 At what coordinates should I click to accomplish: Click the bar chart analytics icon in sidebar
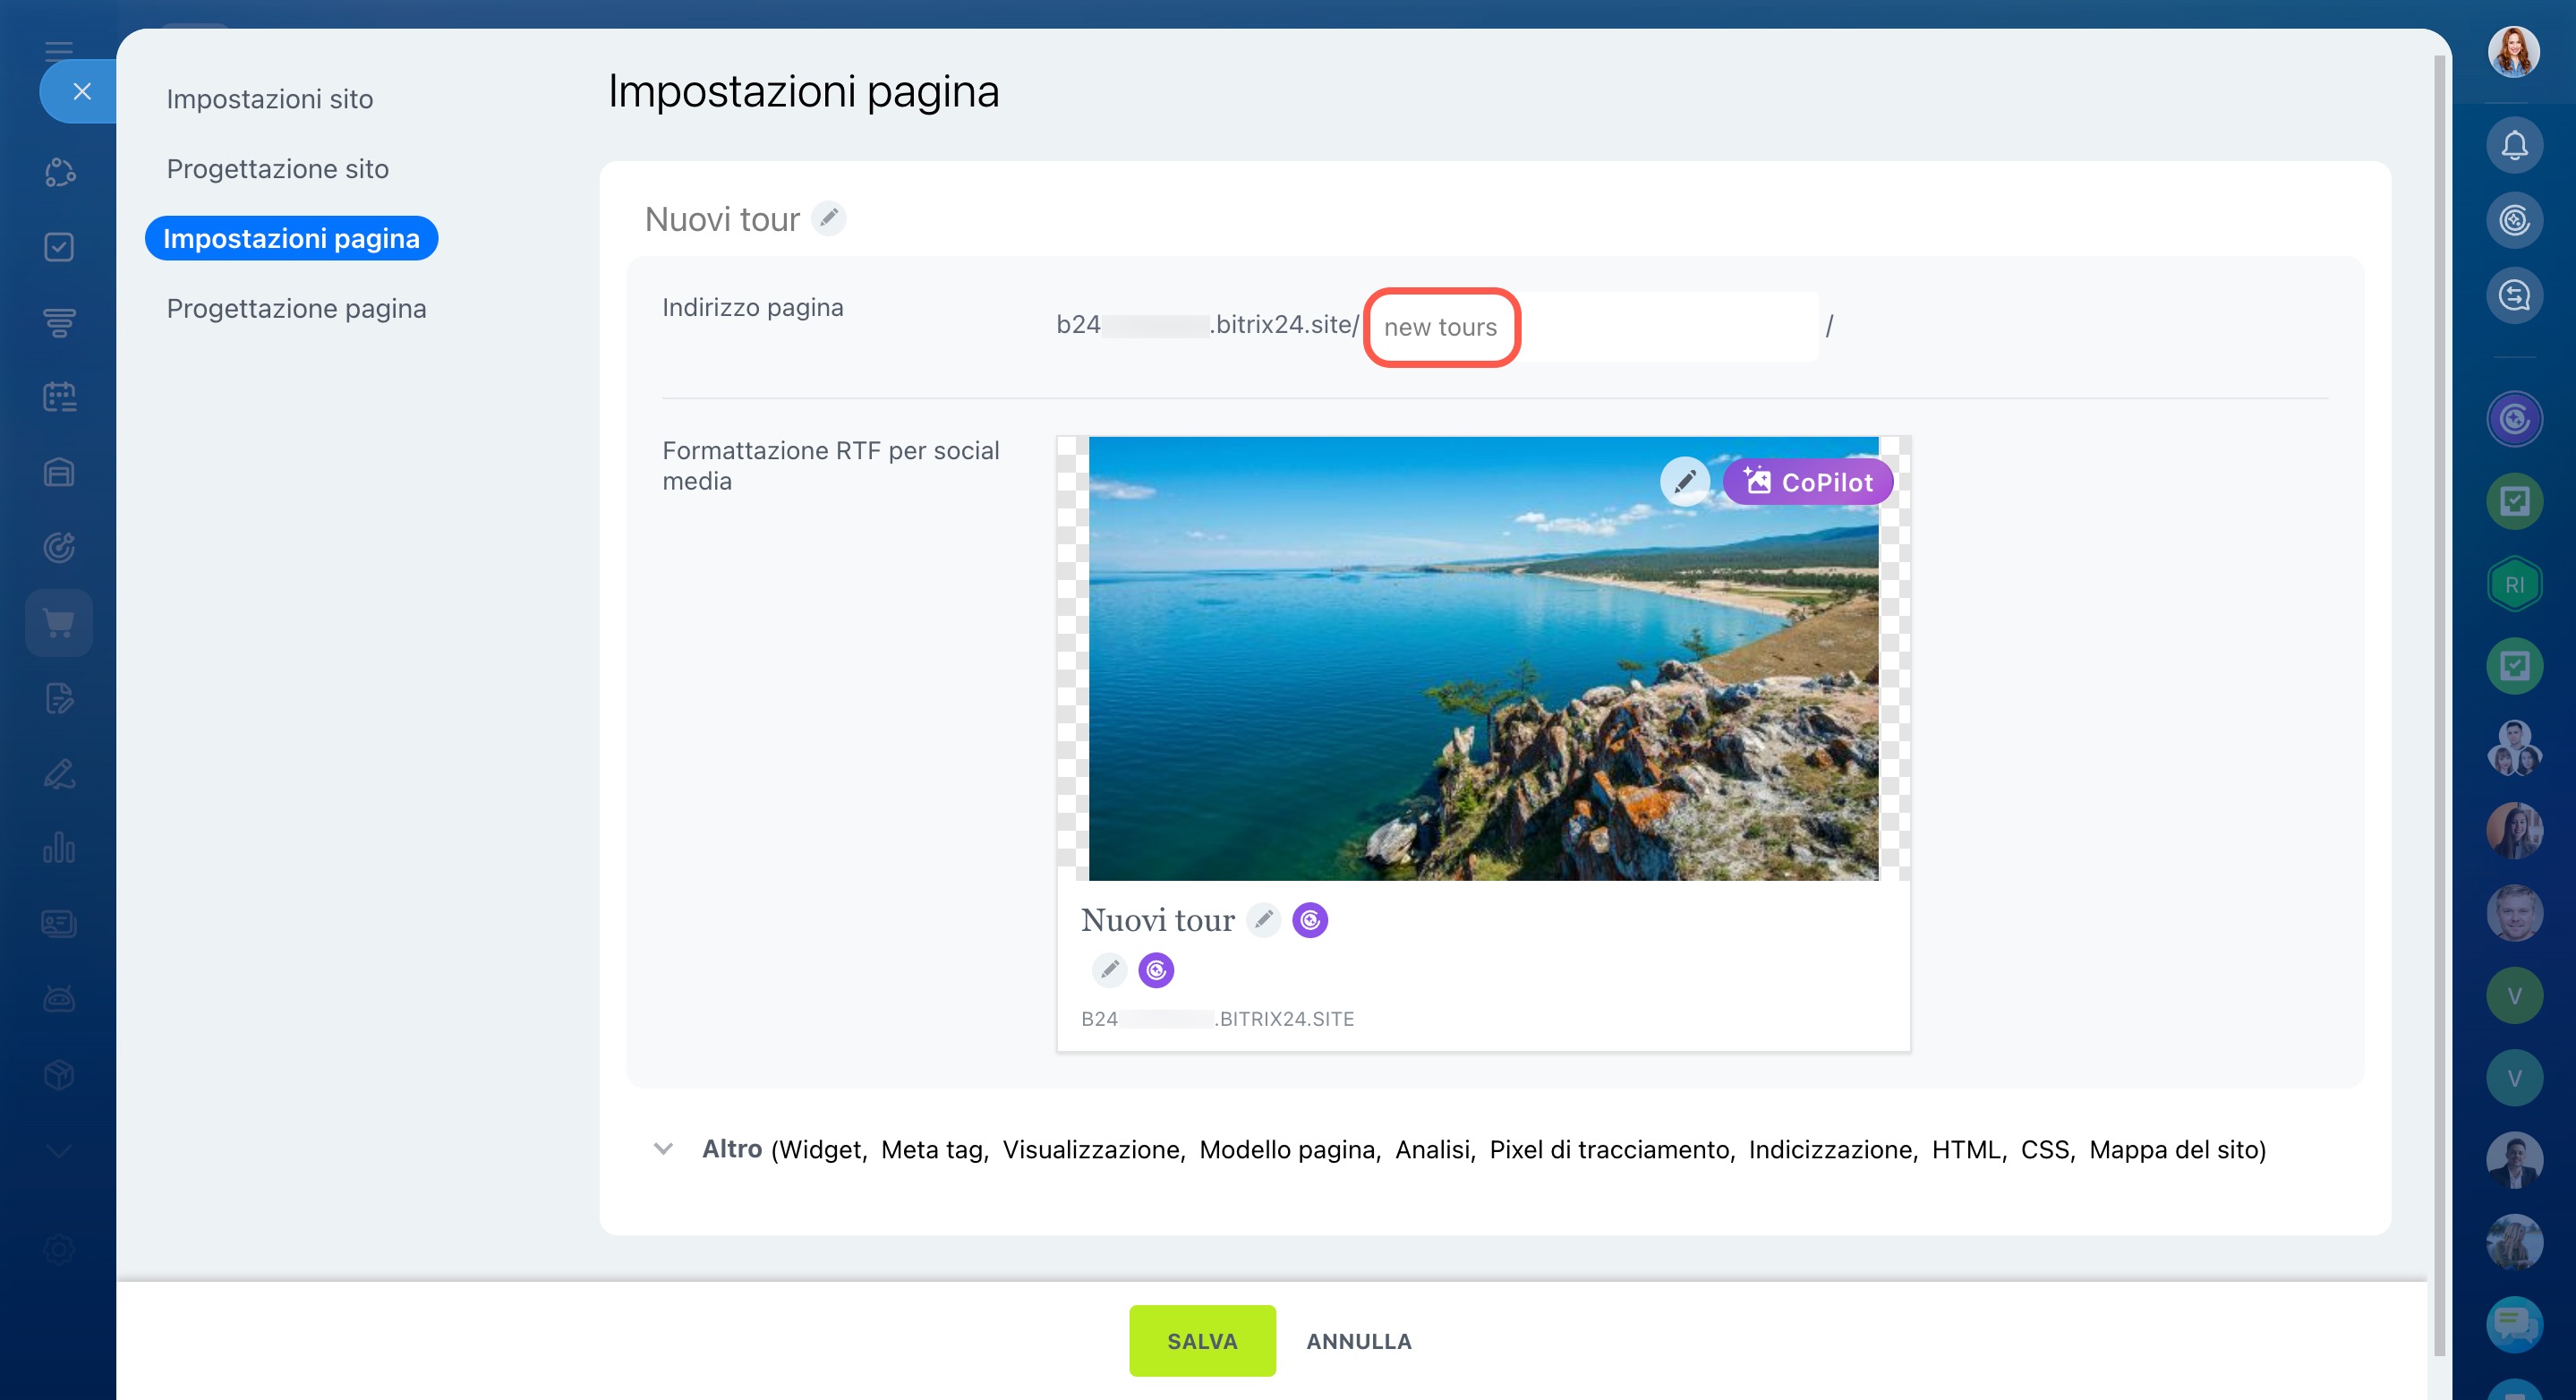[x=59, y=848]
